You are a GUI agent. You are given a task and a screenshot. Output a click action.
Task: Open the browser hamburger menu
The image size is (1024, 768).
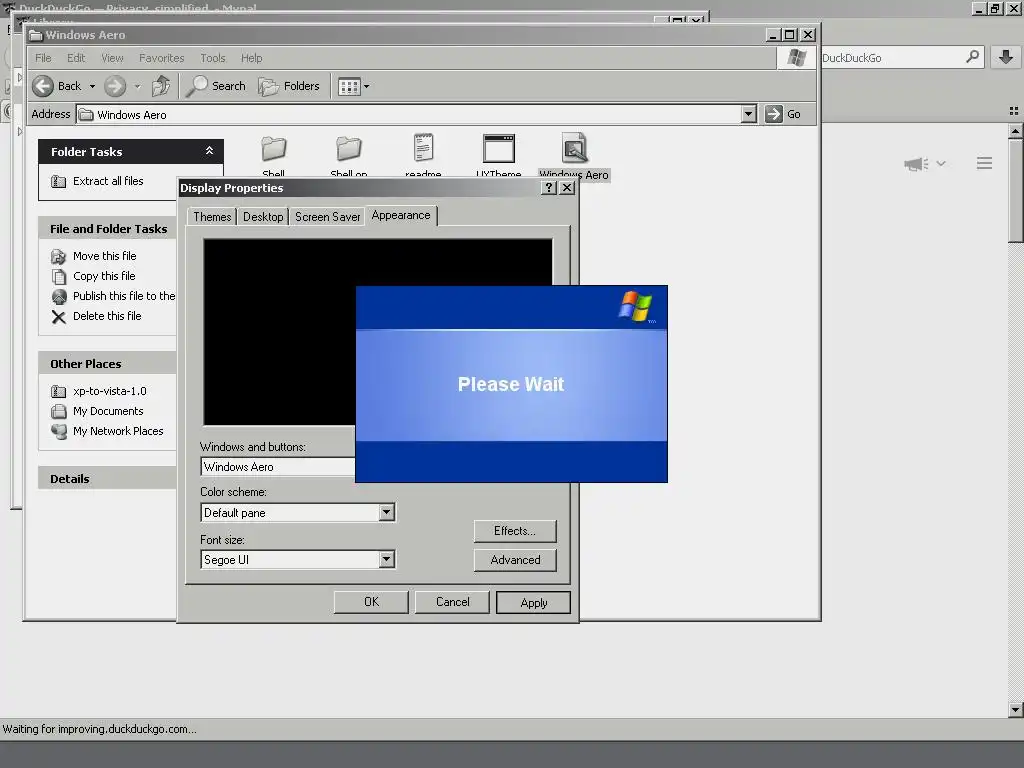click(984, 163)
